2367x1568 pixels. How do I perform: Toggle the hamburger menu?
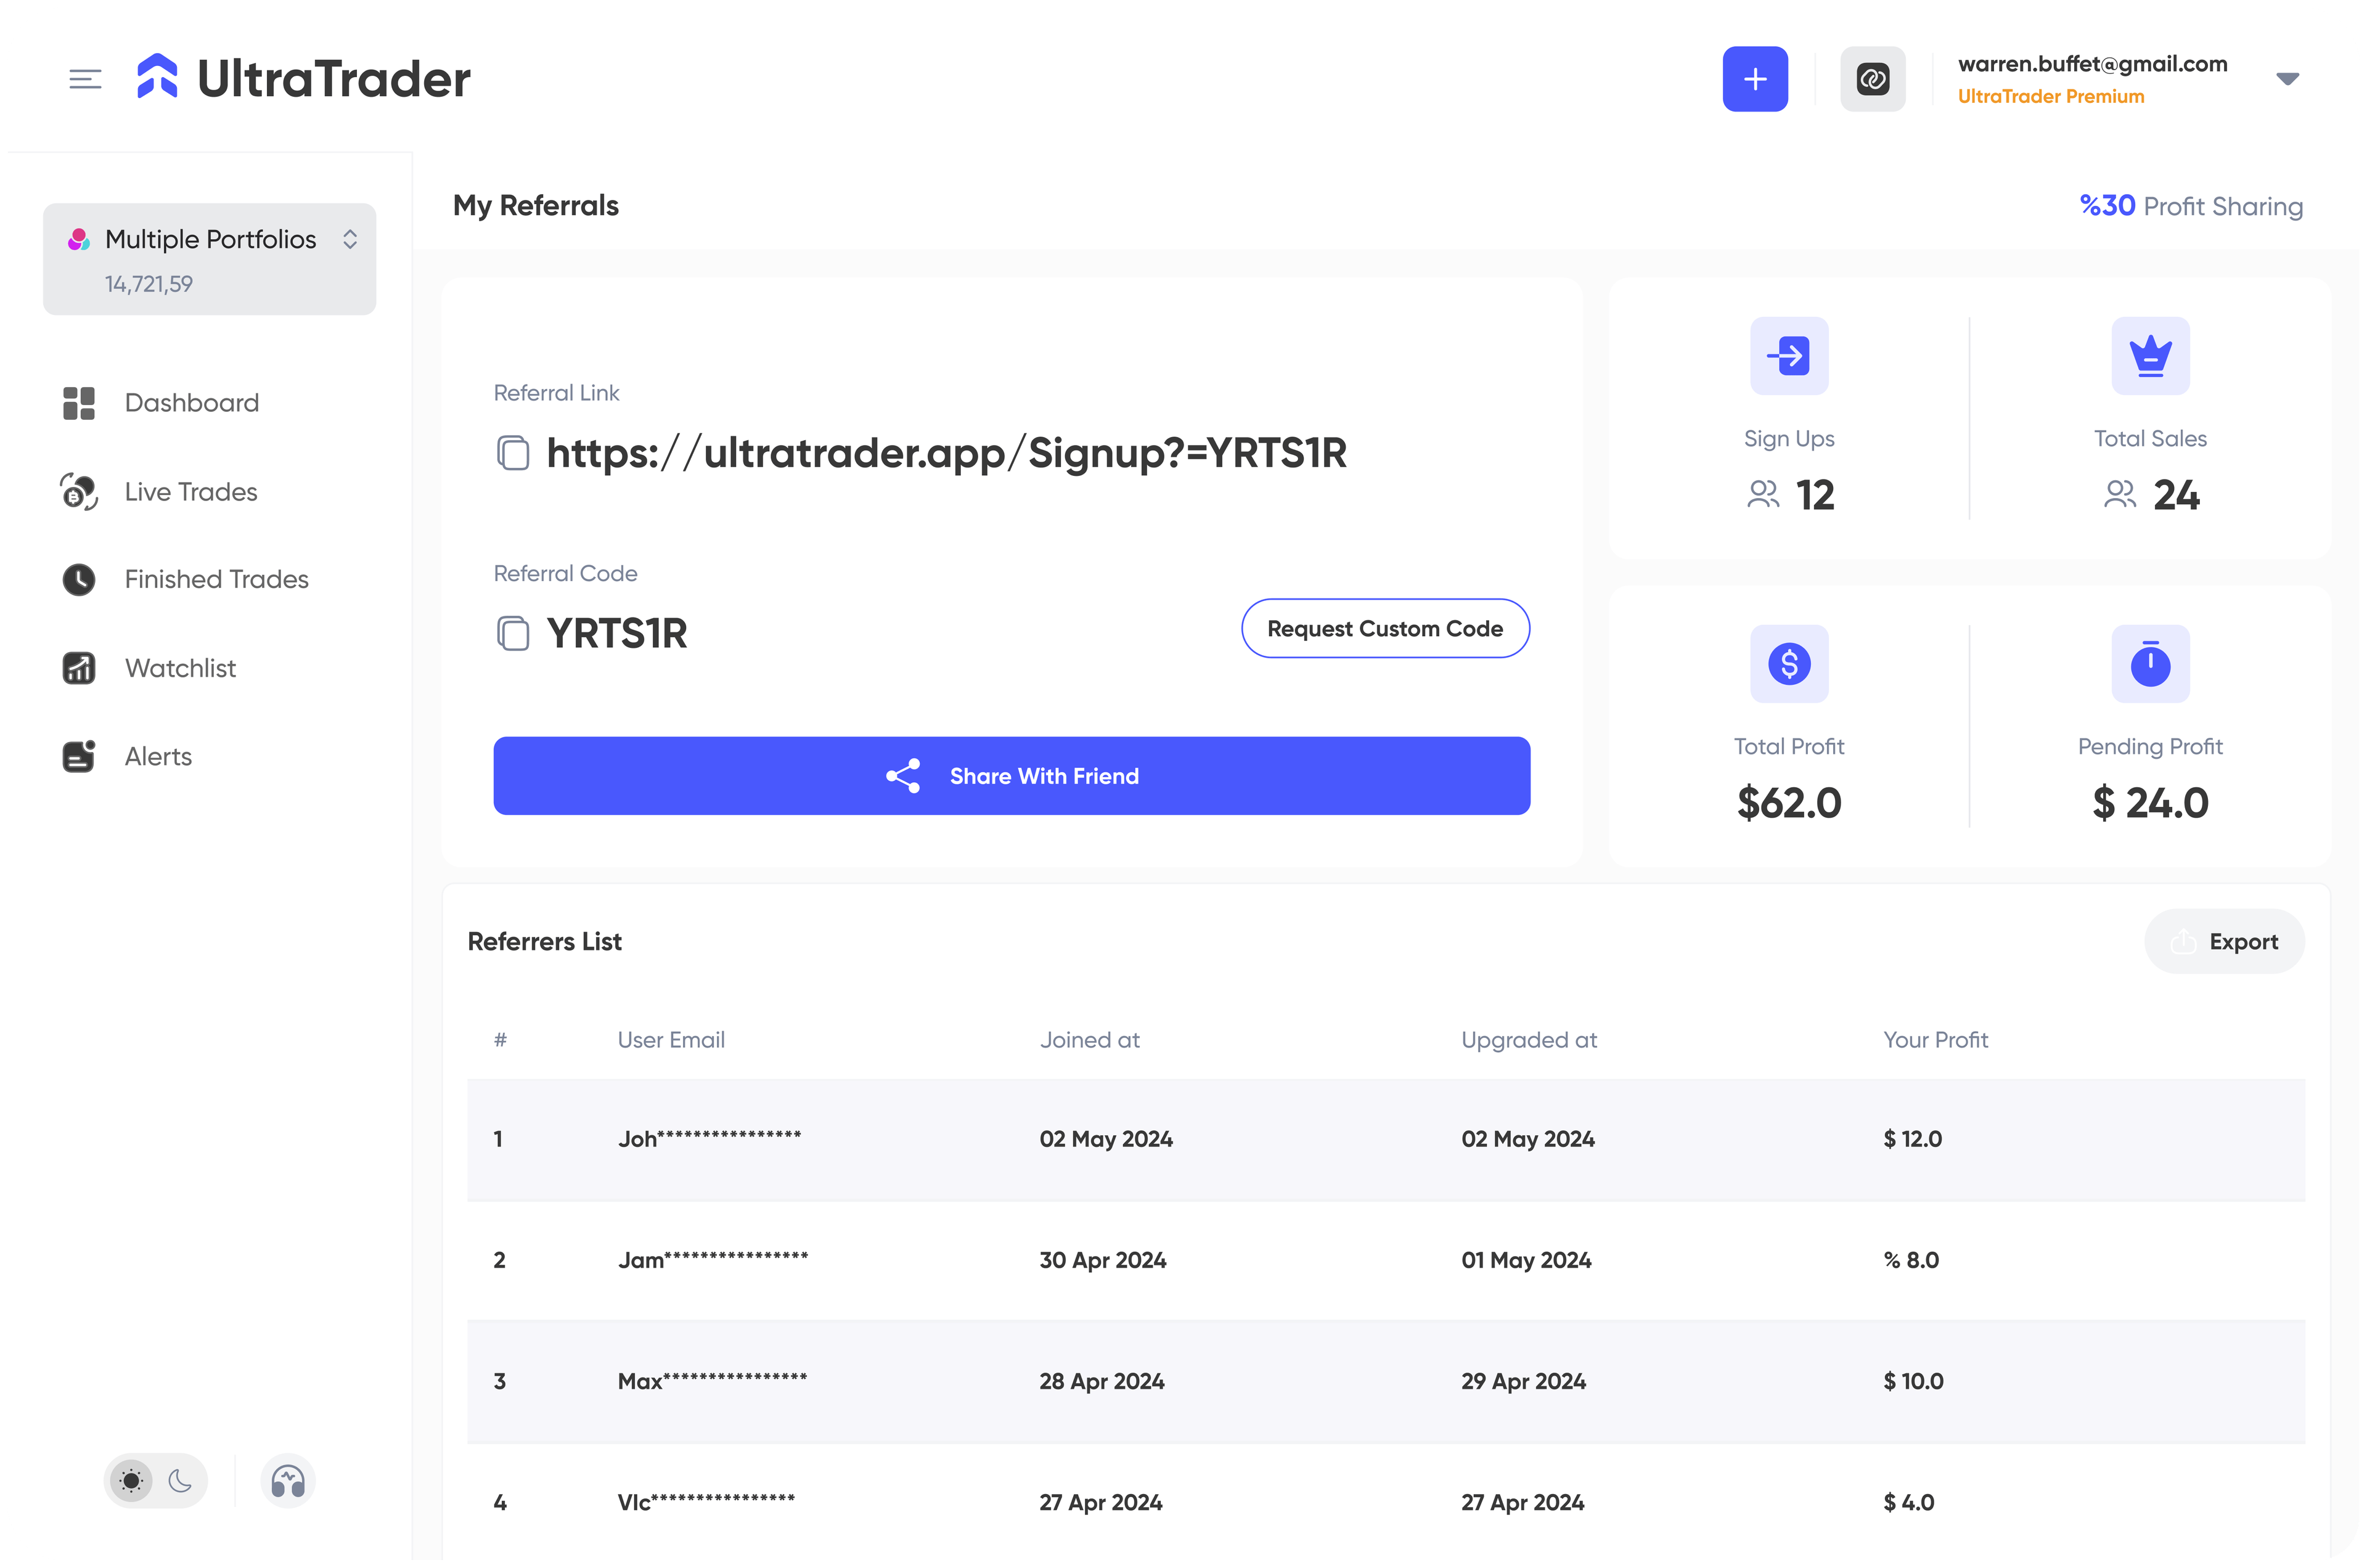coord(85,79)
